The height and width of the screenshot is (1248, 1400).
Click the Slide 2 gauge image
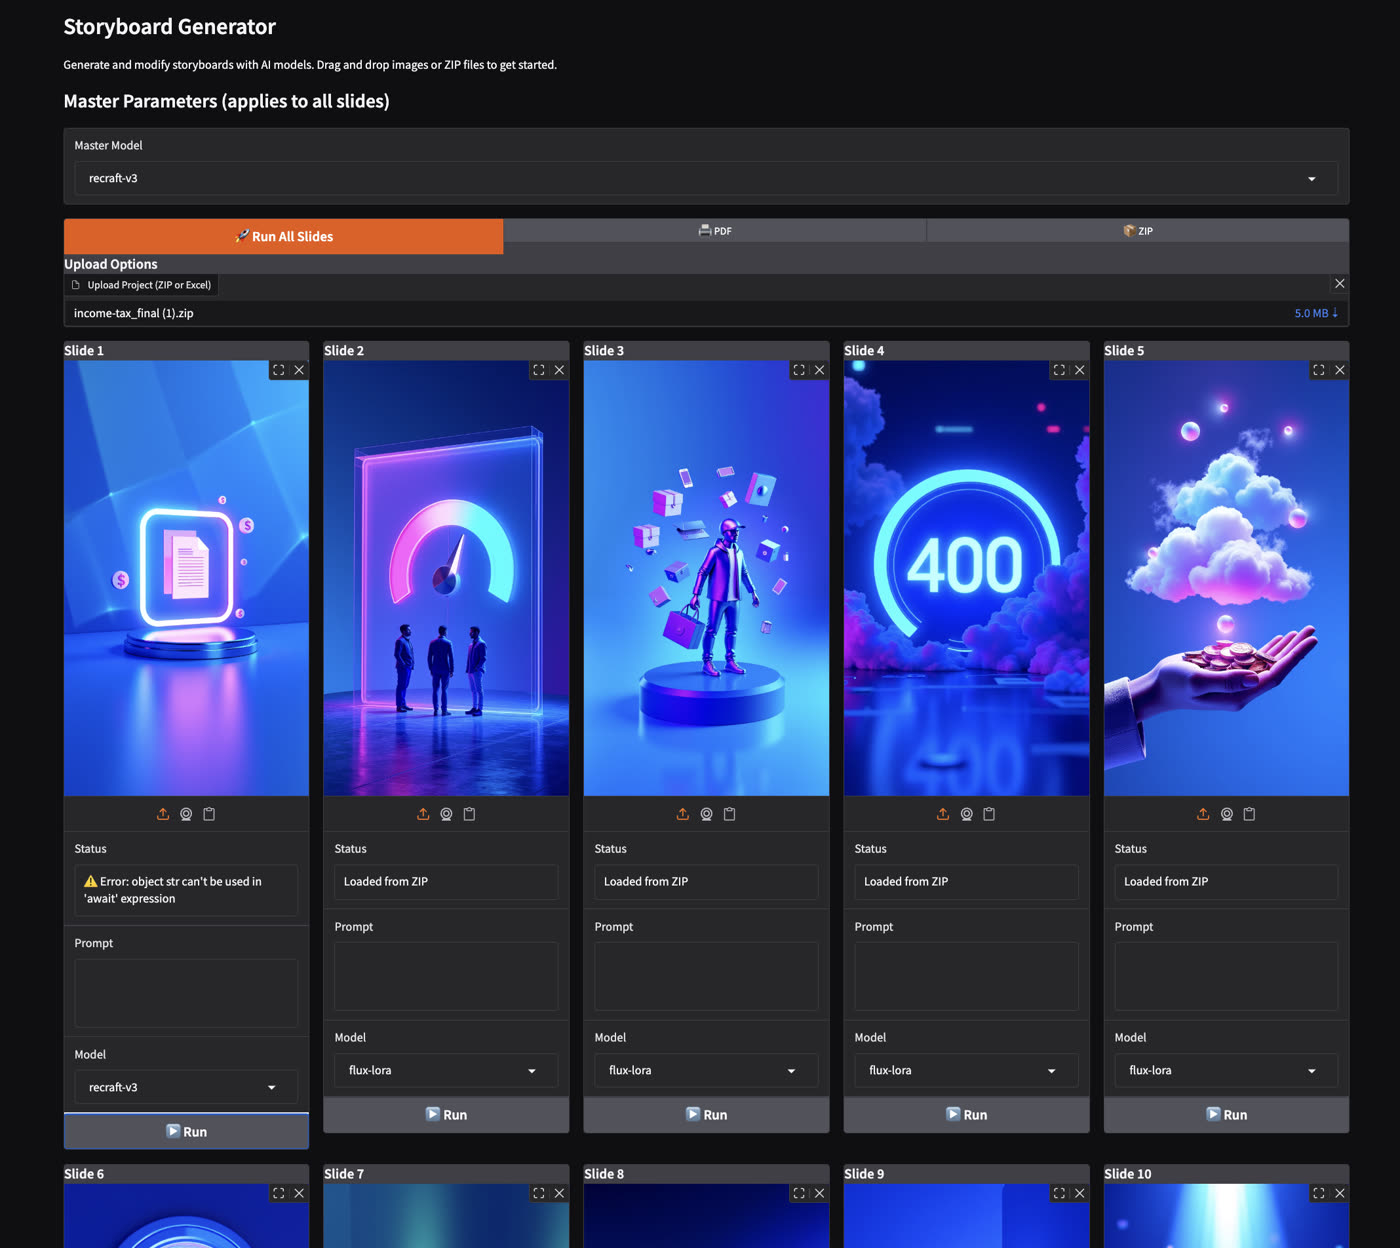[x=446, y=578]
